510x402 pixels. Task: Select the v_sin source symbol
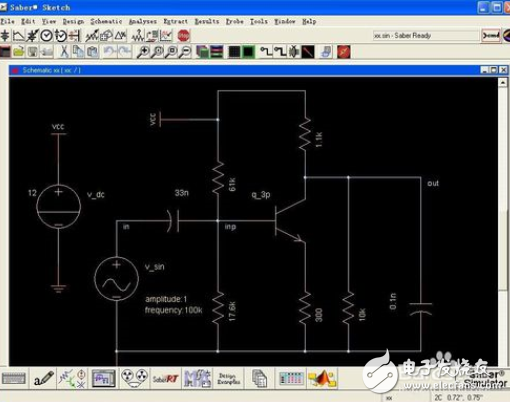coord(116,279)
